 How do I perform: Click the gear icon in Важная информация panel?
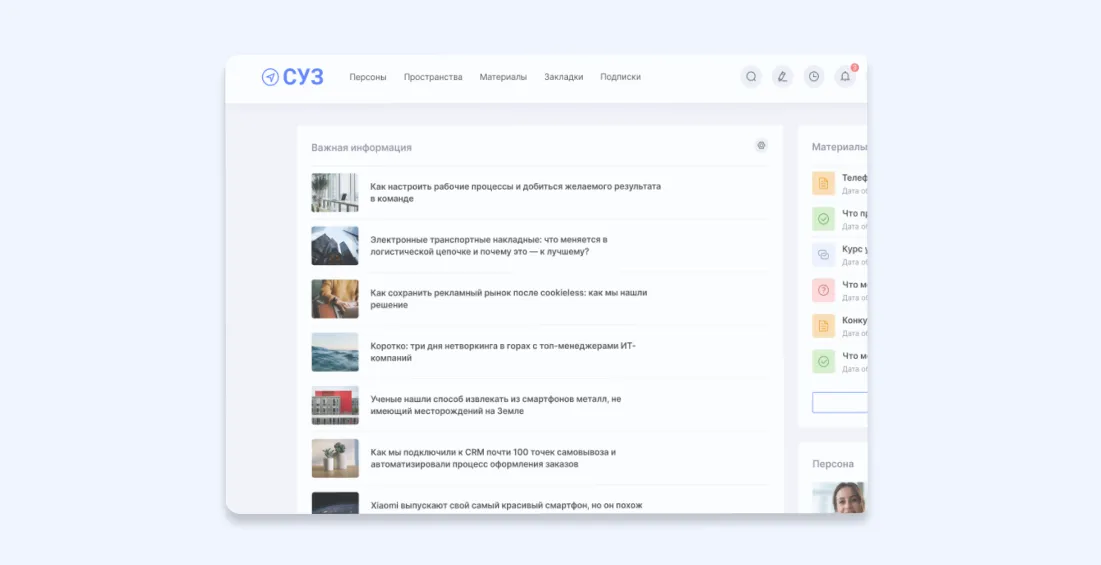pos(761,146)
